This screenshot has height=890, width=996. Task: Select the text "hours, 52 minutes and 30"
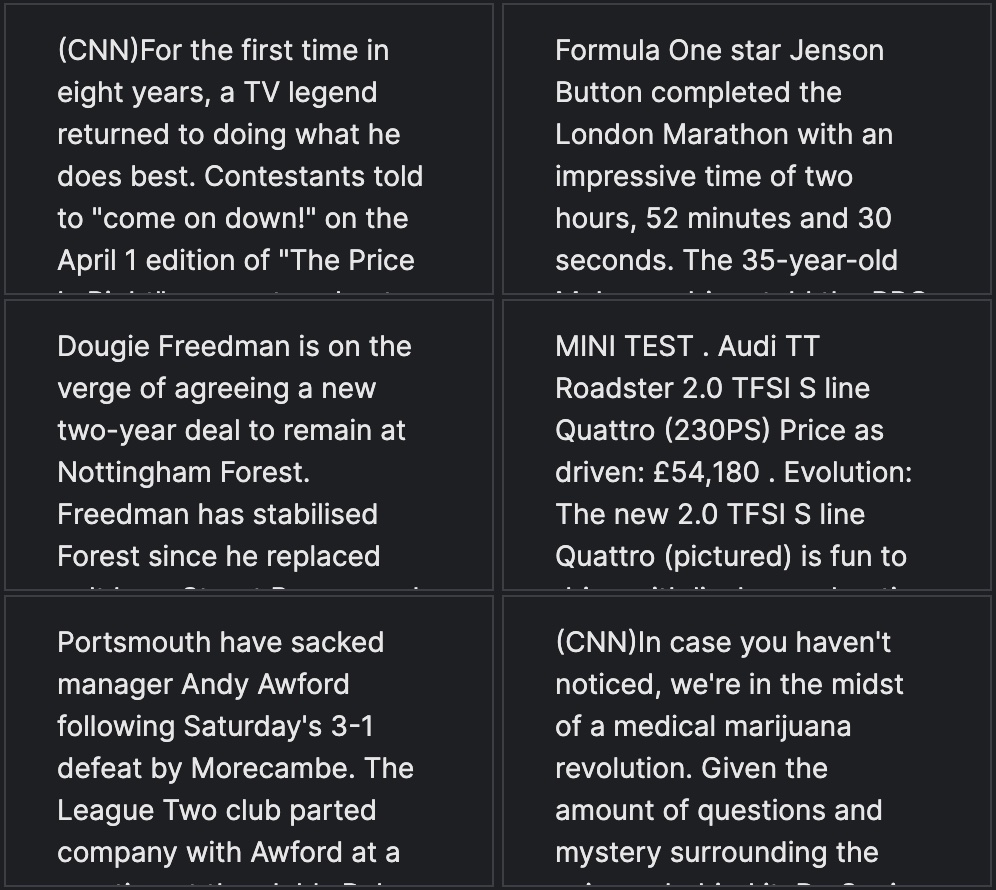(723, 218)
